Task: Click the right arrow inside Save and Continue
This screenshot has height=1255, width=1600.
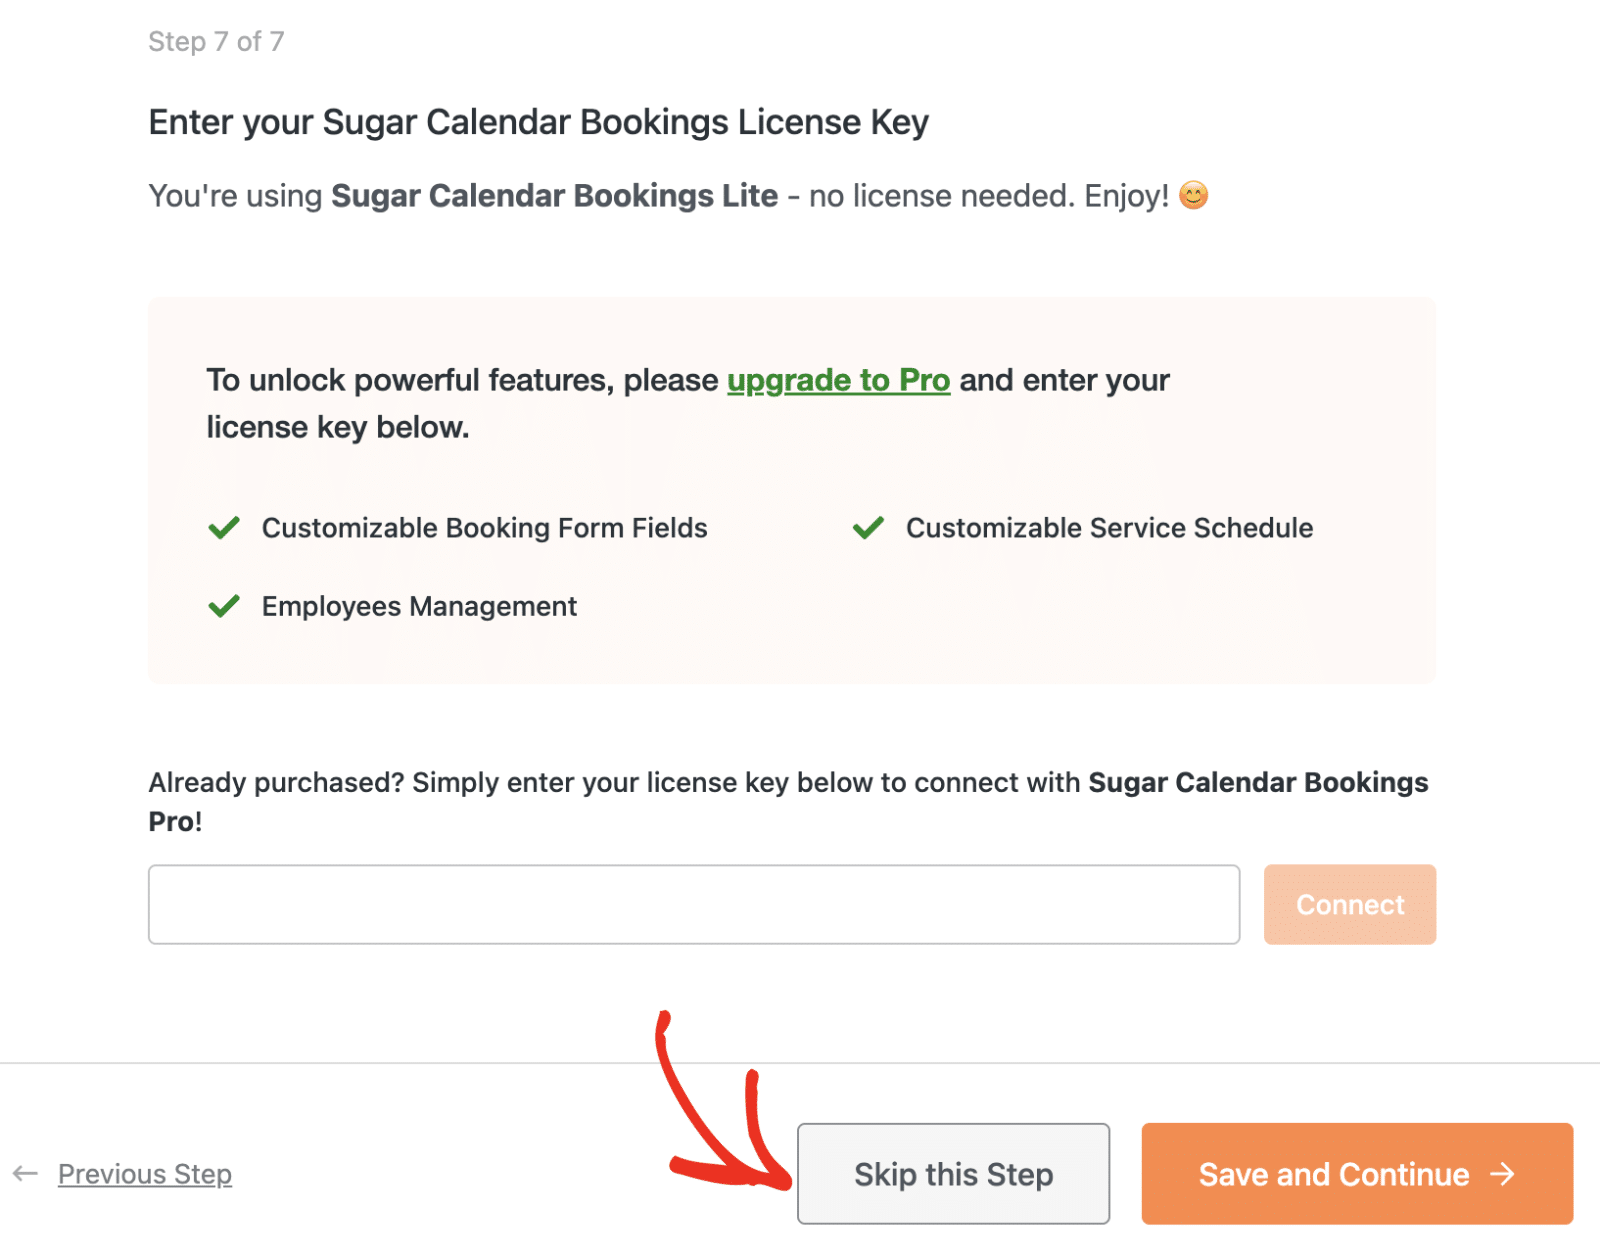Action: [x=1503, y=1174]
